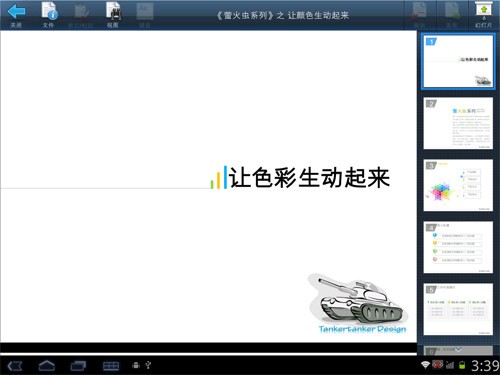
Task: Tap the USB connection notification icon
Action: [148, 365]
